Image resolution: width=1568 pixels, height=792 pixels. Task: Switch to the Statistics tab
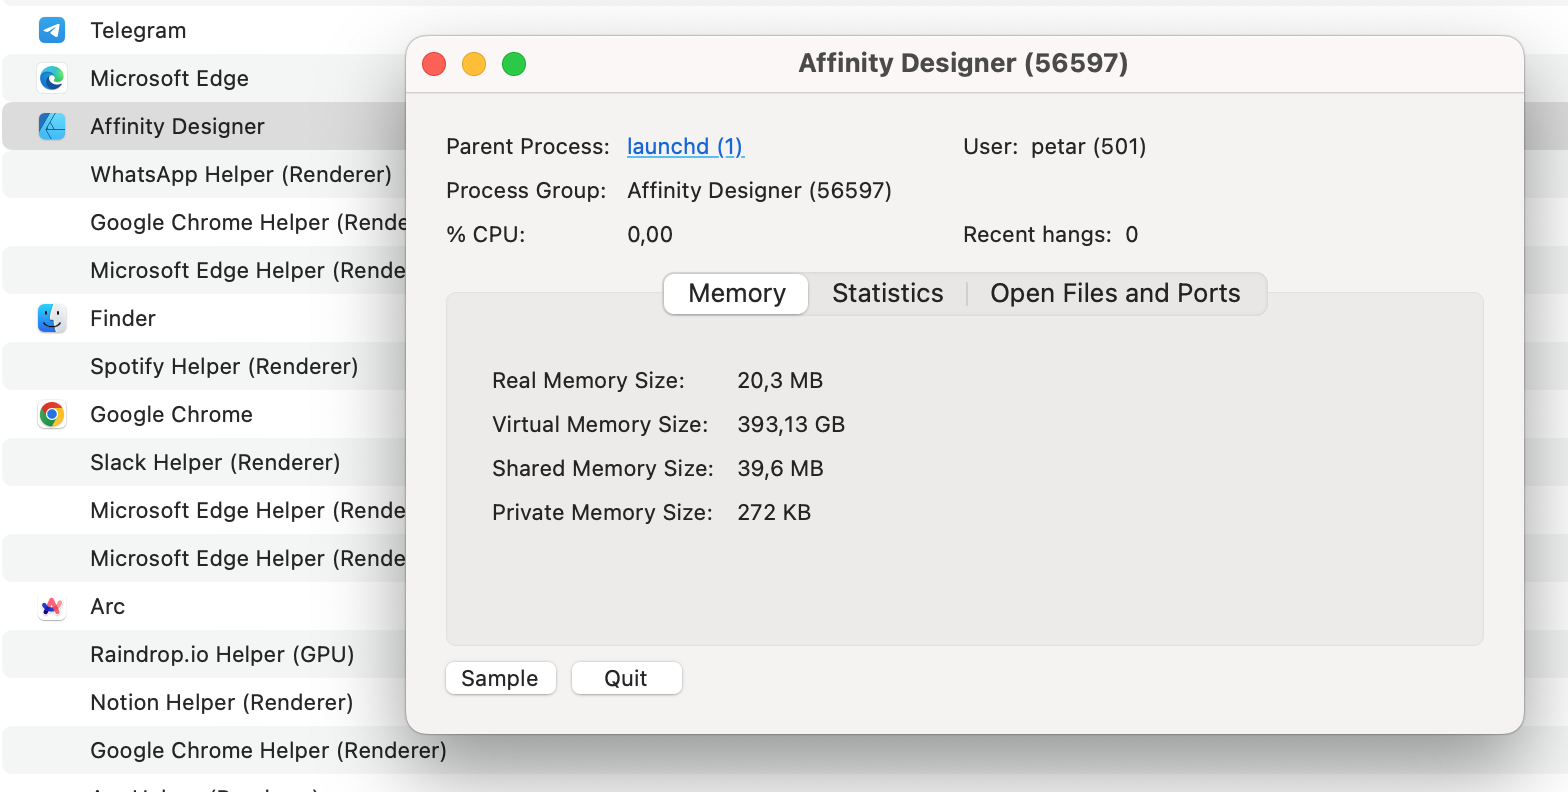[x=888, y=293]
